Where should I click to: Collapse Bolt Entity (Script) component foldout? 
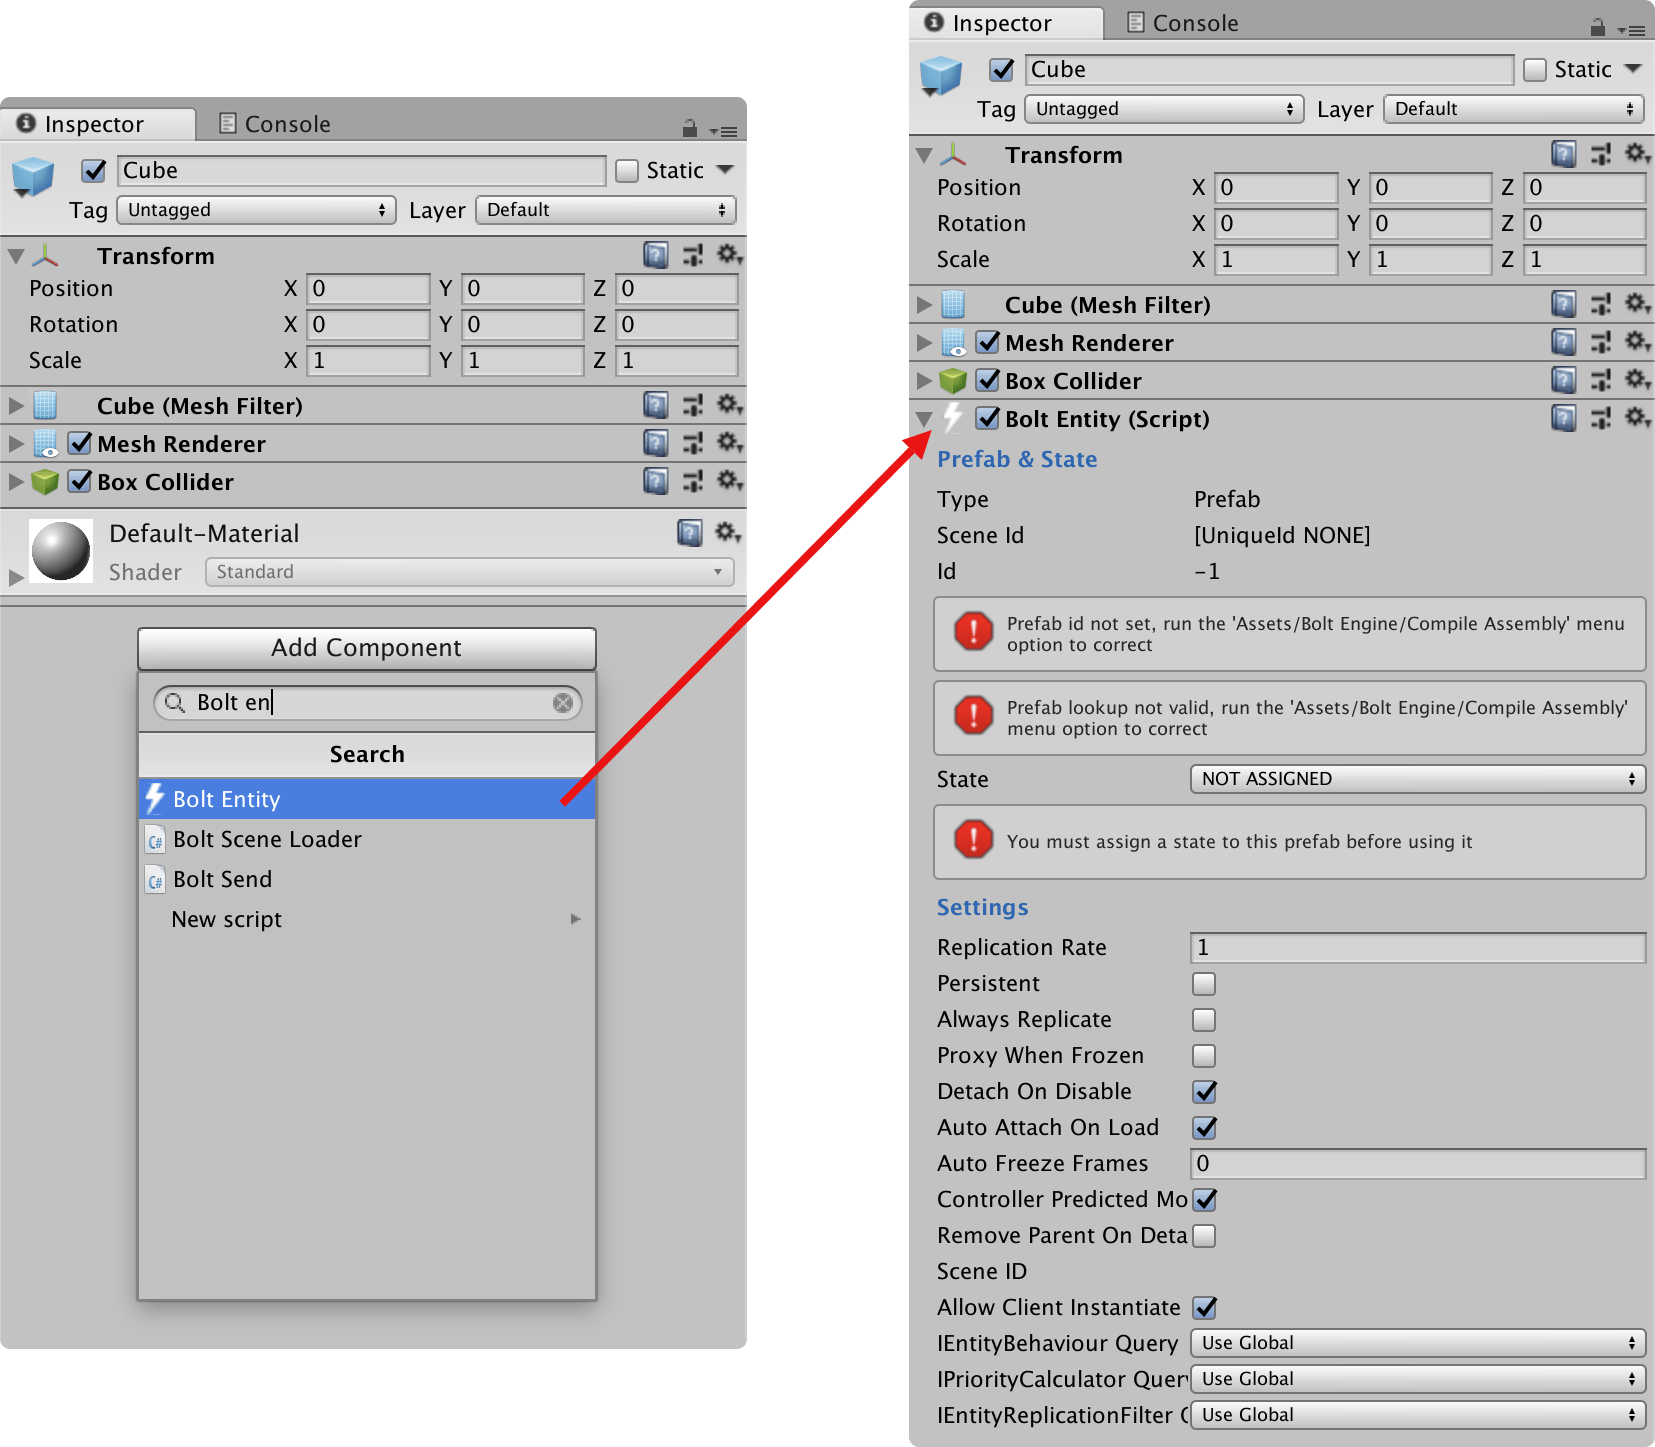pos(924,419)
